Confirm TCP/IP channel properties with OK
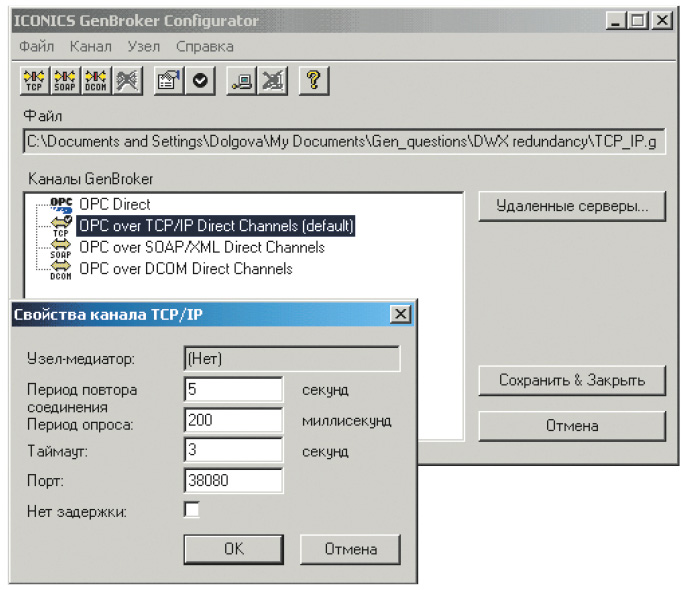The height and width of the screenshot is (590, 684). (x=234, y=549)
